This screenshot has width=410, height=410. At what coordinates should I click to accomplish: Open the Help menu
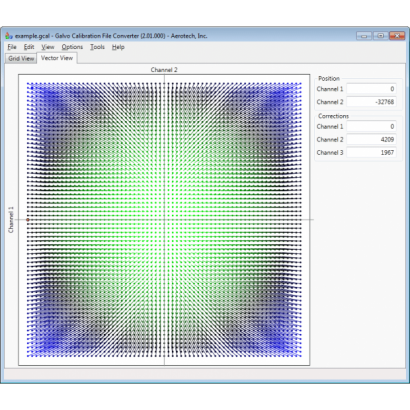(118, 47)
